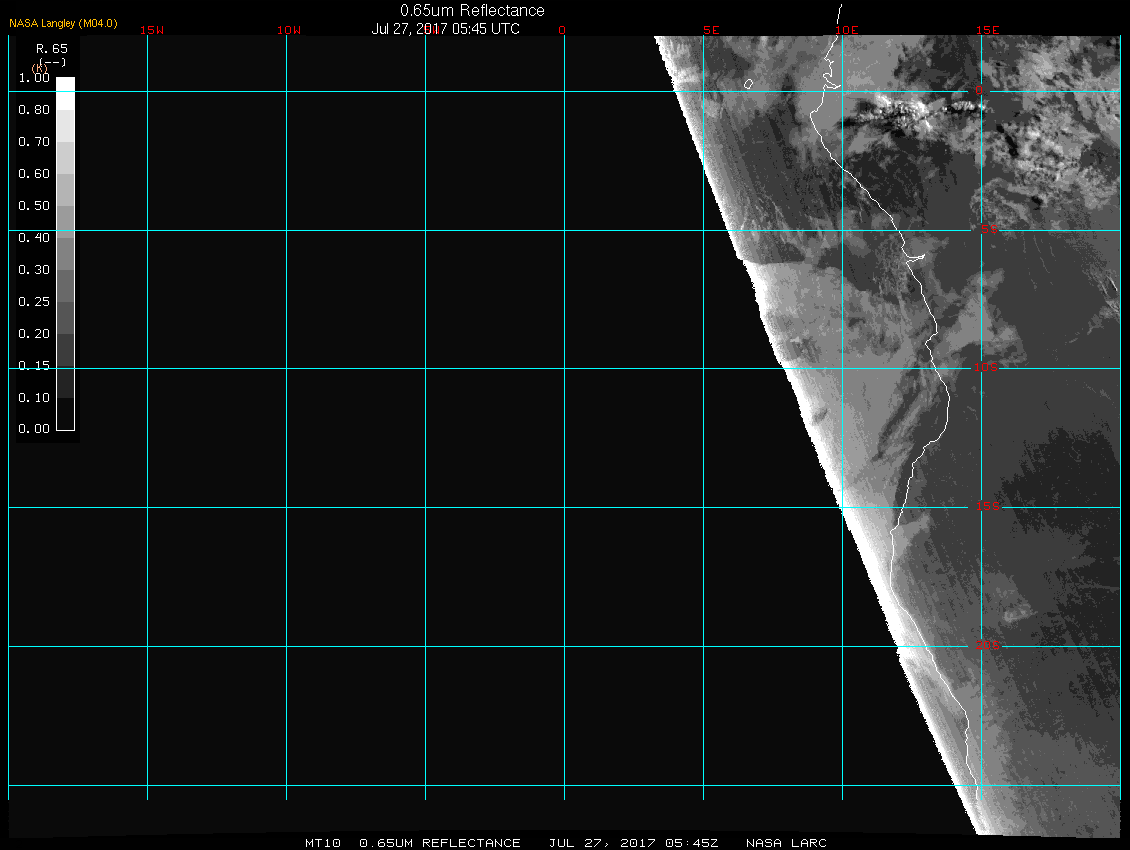Click the equator "0" latitude label
The height and width of the screenshot is (850, 1130).
pyautogui.click(x=979, y=90)
